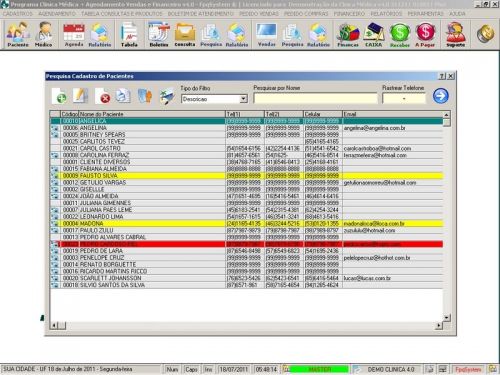
Task: Click the red A Pagar dollar icon
Action: point(425,34)
